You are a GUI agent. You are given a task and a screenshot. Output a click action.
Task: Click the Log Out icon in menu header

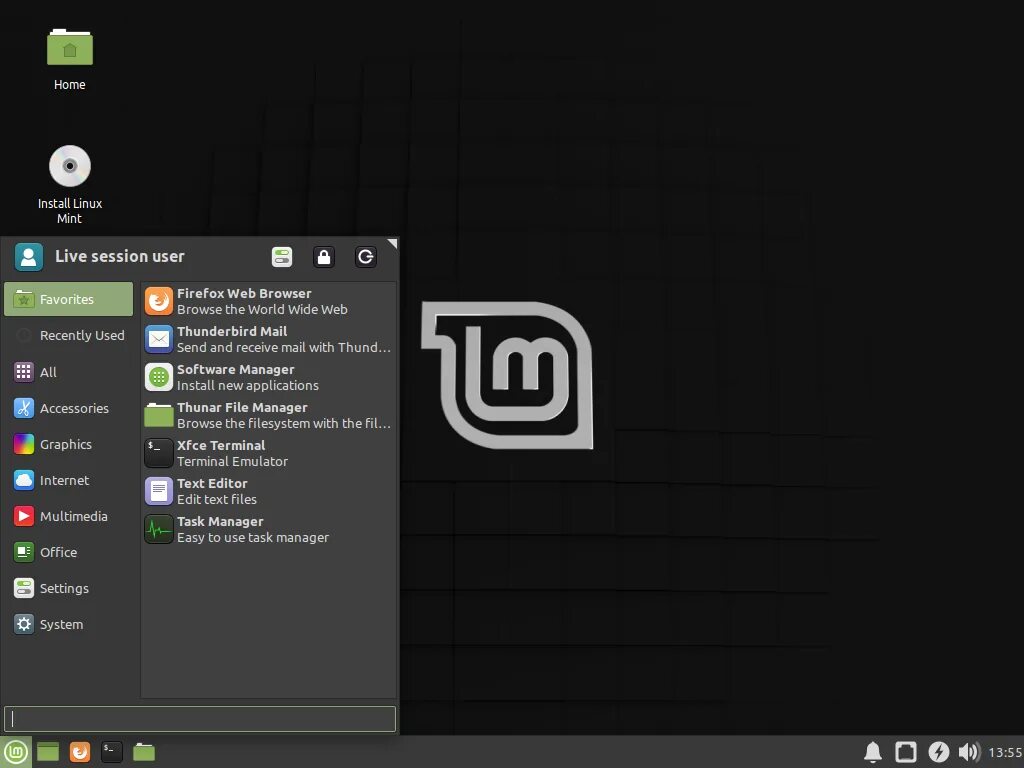[x=366, y=257]
